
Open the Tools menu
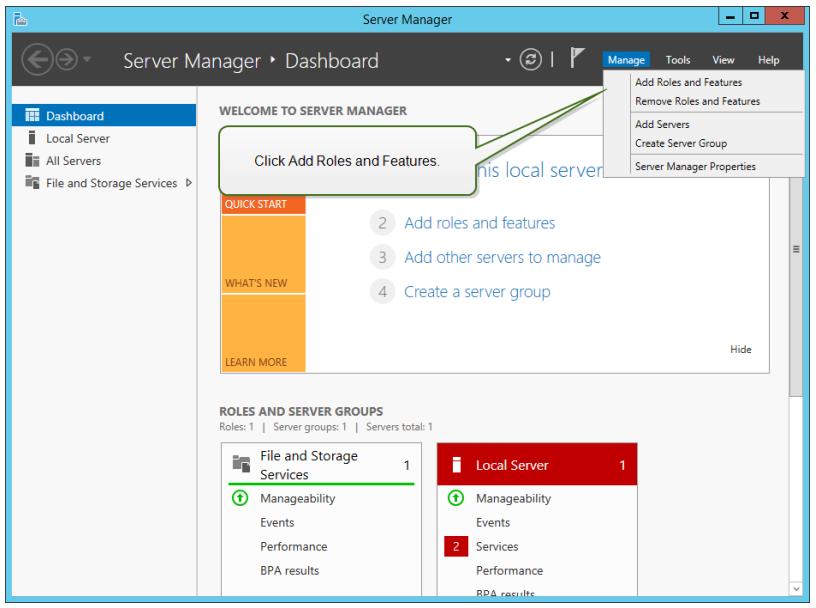pos(678,60)
